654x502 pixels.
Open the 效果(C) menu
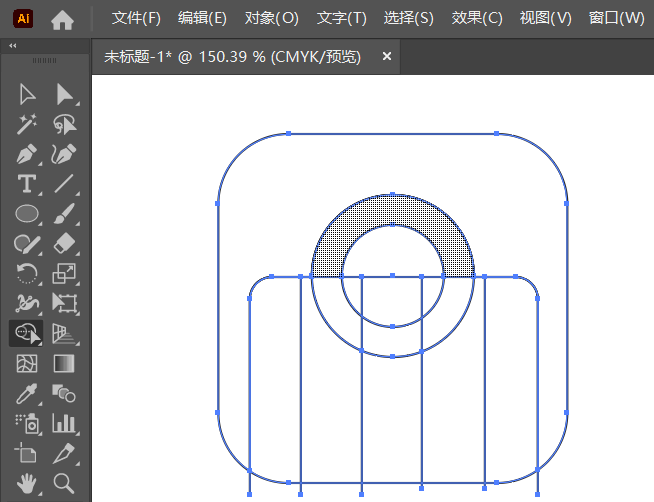pos(477,18)
